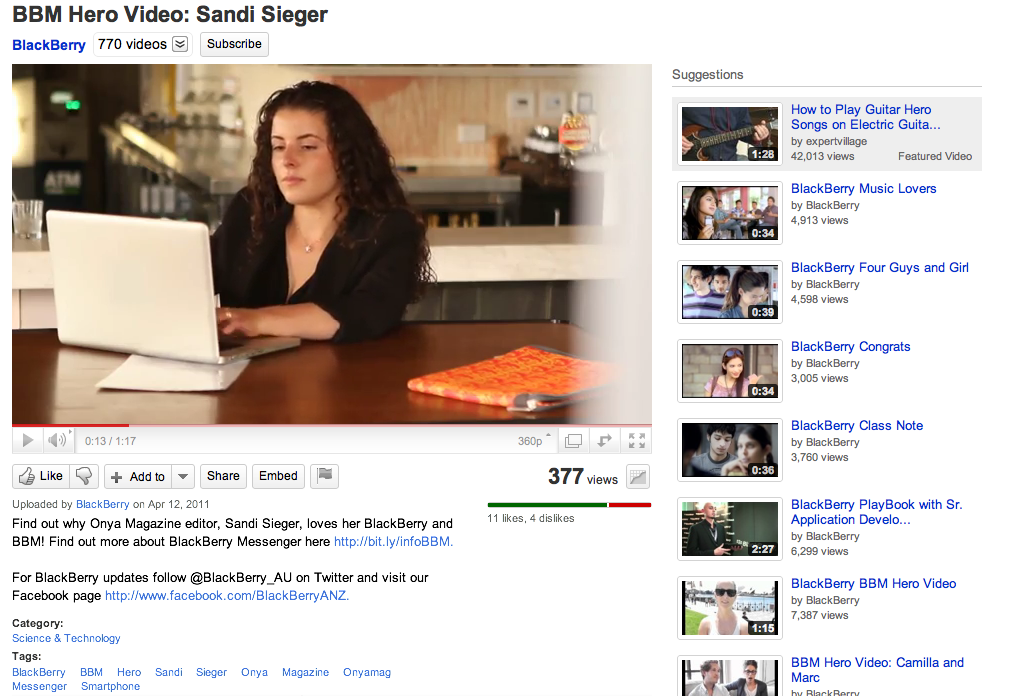The image size is (1031, 696).
Task: Open the Science & Technology category link
Action: click(66, 638)
